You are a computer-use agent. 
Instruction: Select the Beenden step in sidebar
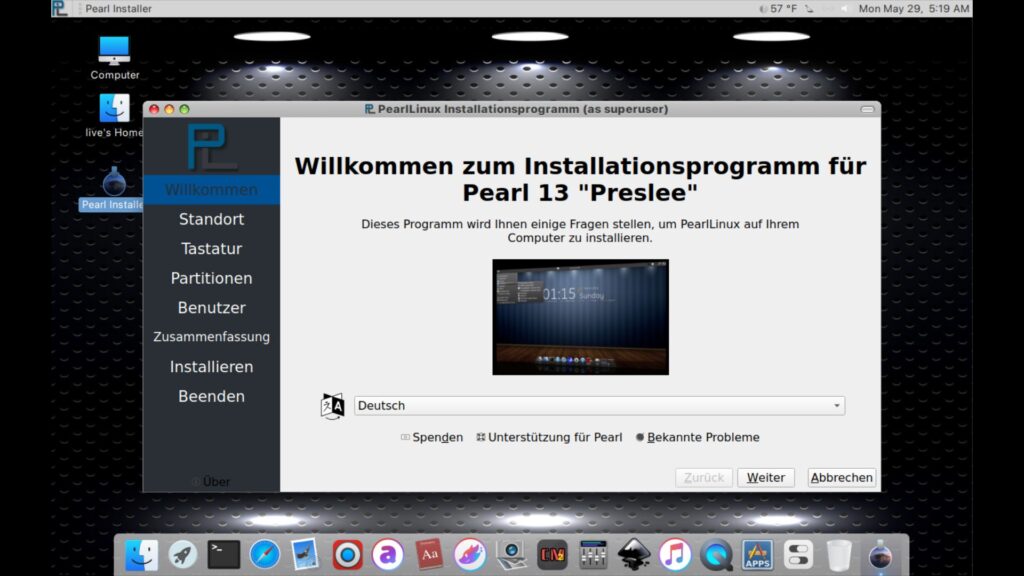pyautogui.click(x=211, y=396)
